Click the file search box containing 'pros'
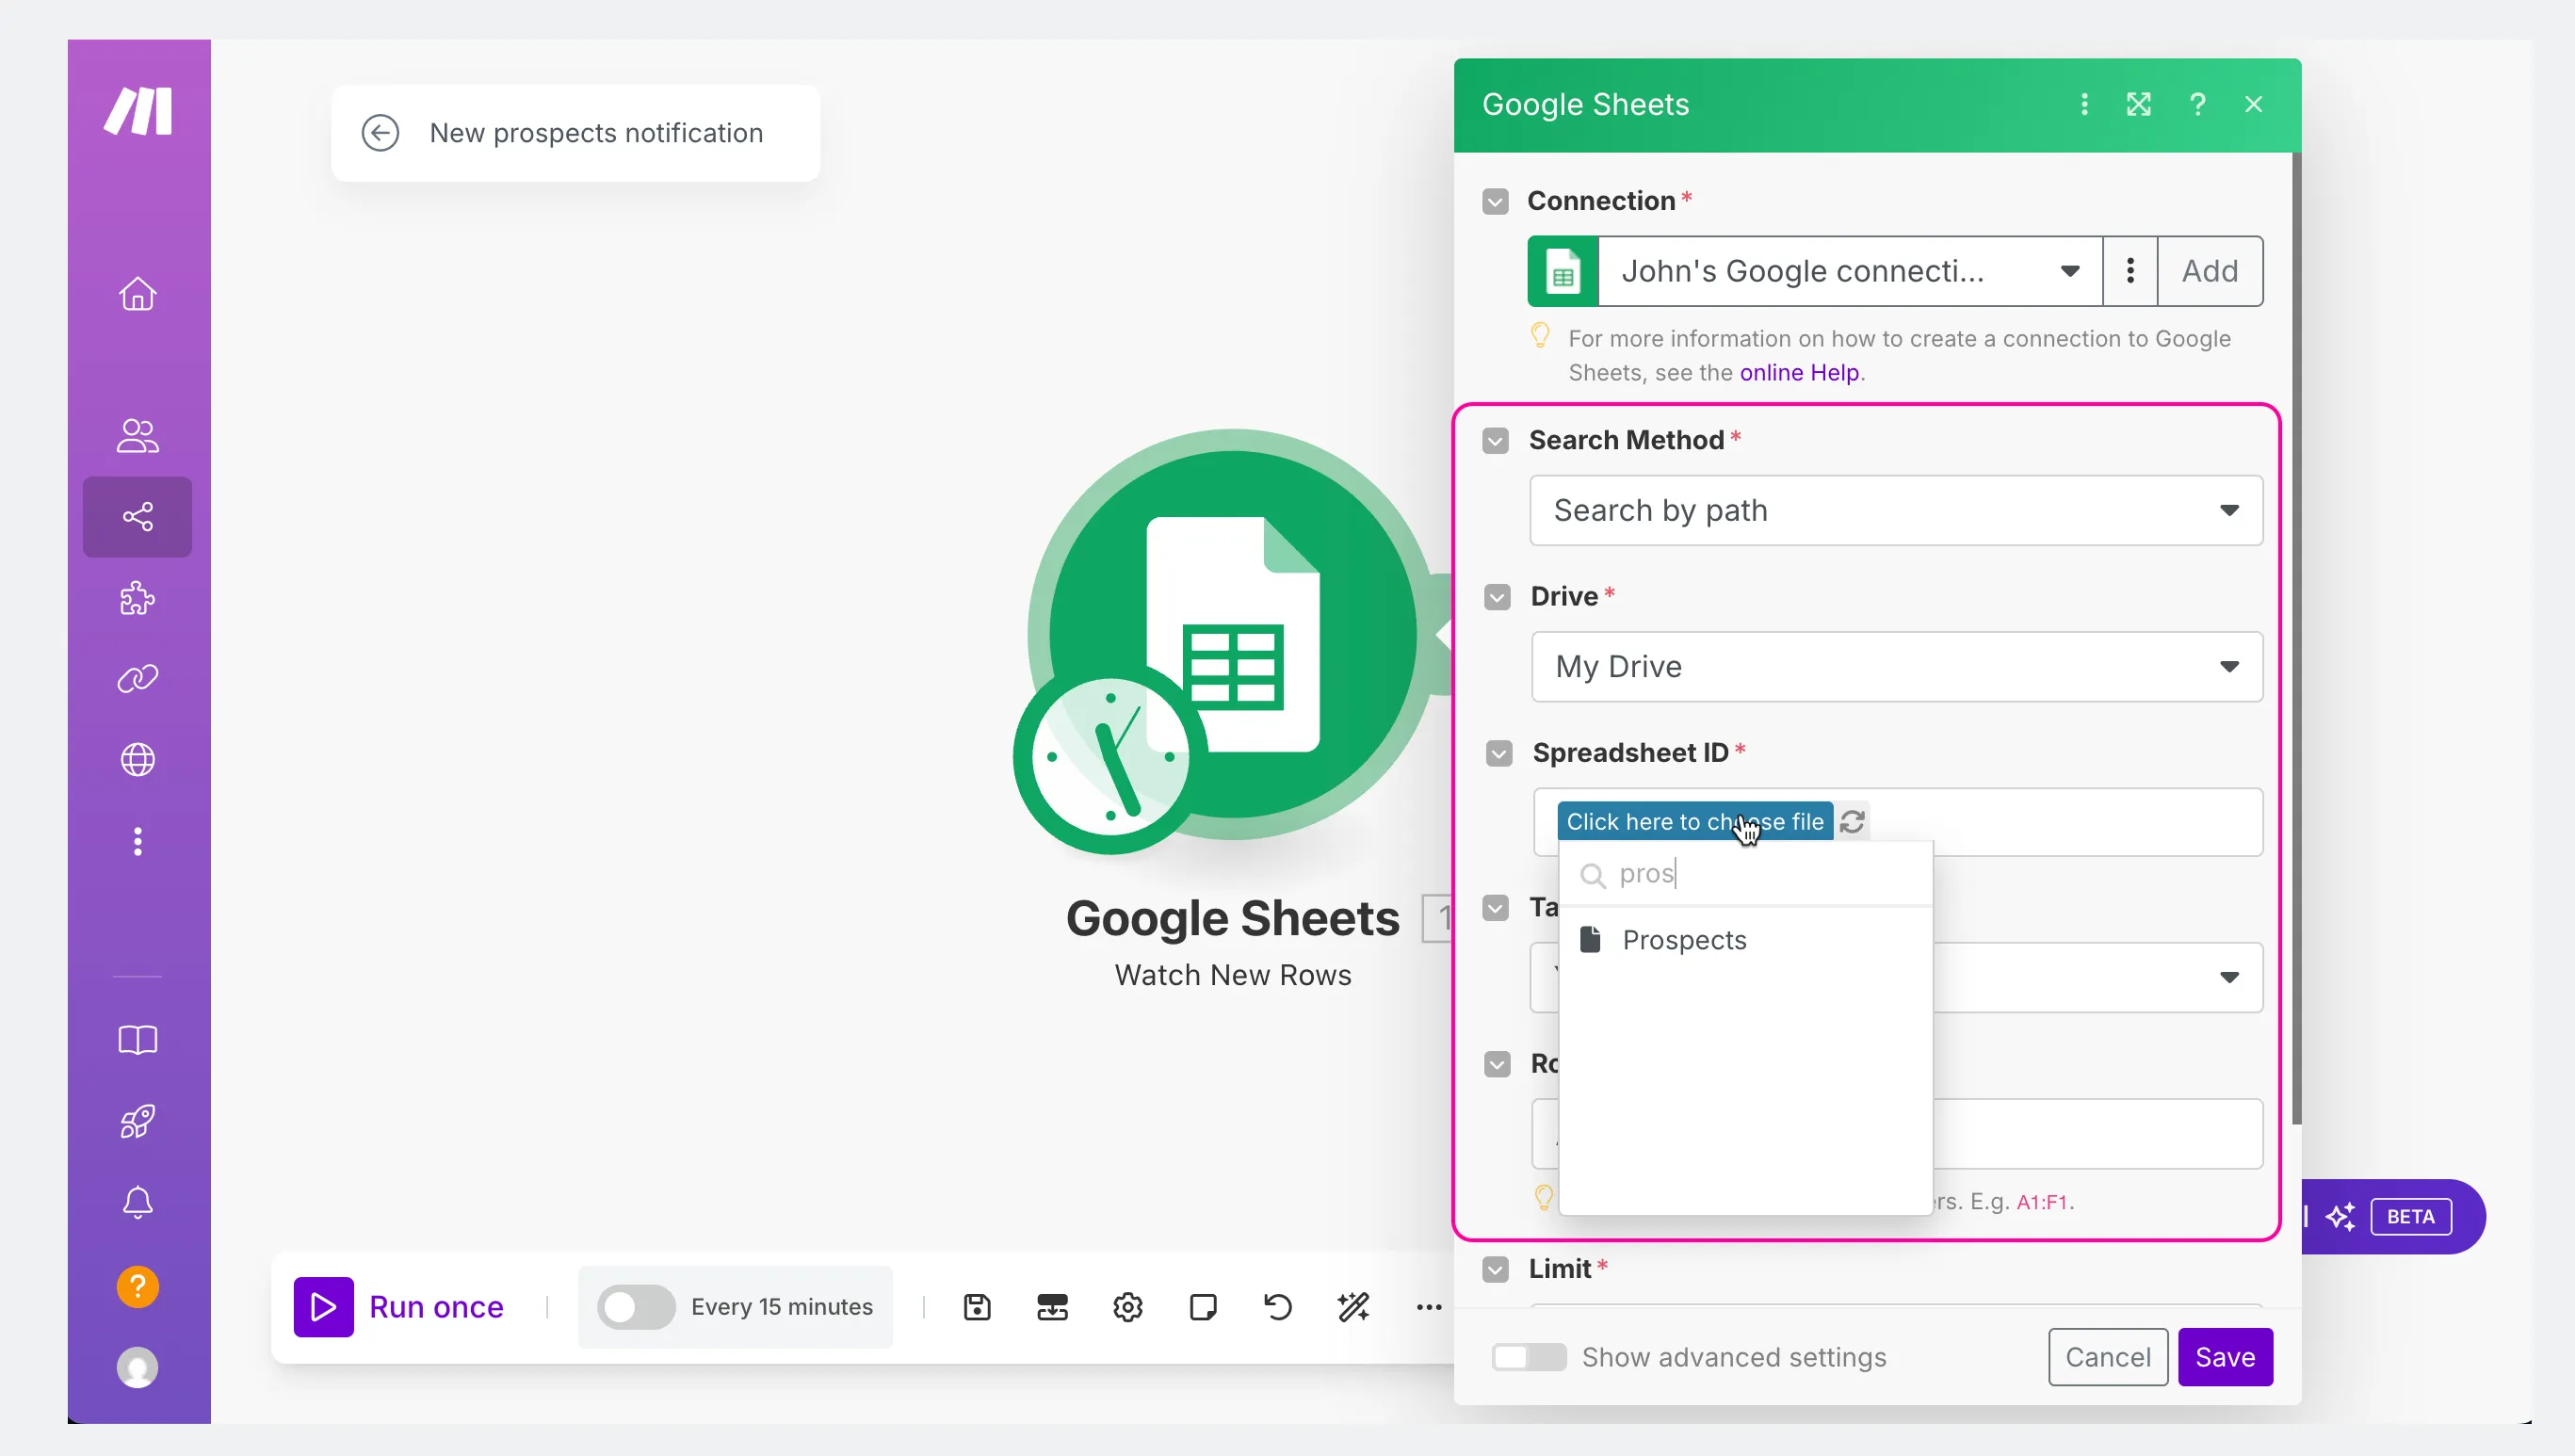 (x=1745, y=873)
